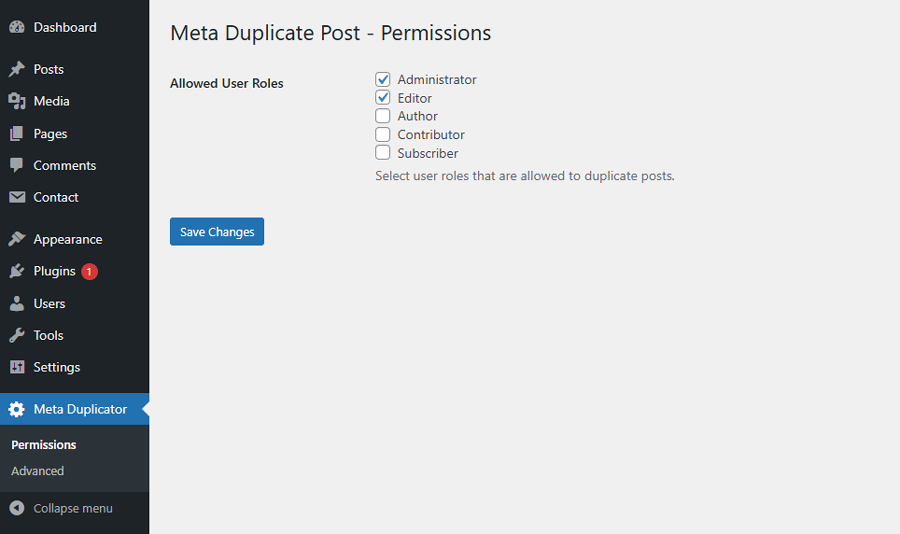The image size is (900, 534).
Task: Enable the Author role checkbox
Action: pos(383,116)
